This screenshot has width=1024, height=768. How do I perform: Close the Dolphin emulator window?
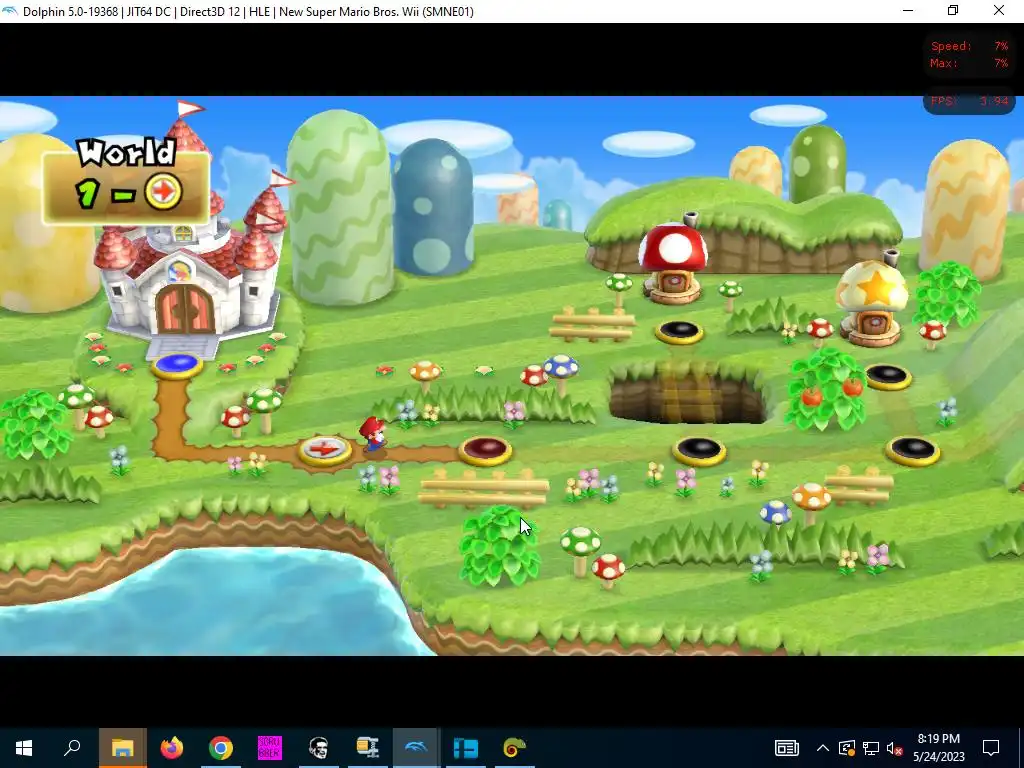tap(999, 11)
